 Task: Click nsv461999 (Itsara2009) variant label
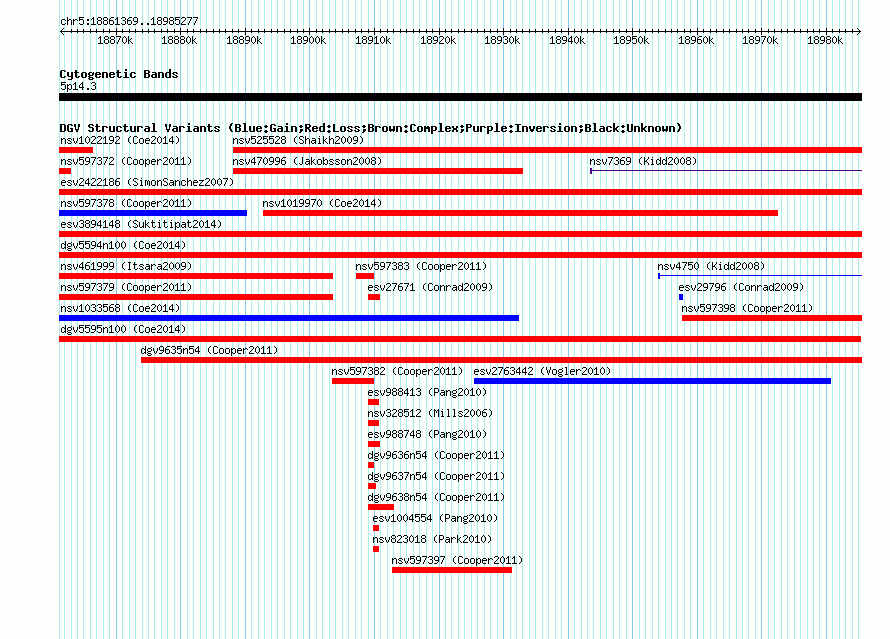click(x=126, y=266)
